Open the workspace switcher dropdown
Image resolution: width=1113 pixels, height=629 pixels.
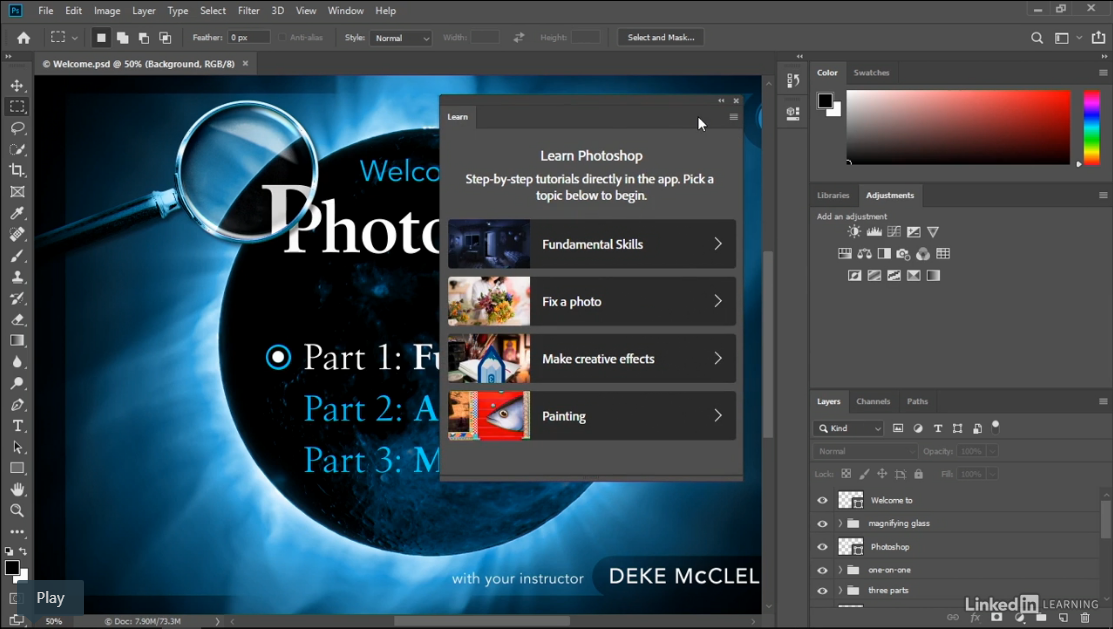click(x=1067, y=38)
